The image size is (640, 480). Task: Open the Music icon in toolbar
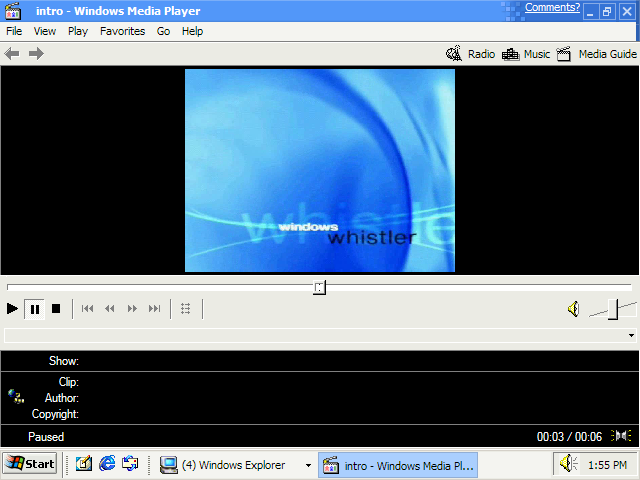coord(510,54)
